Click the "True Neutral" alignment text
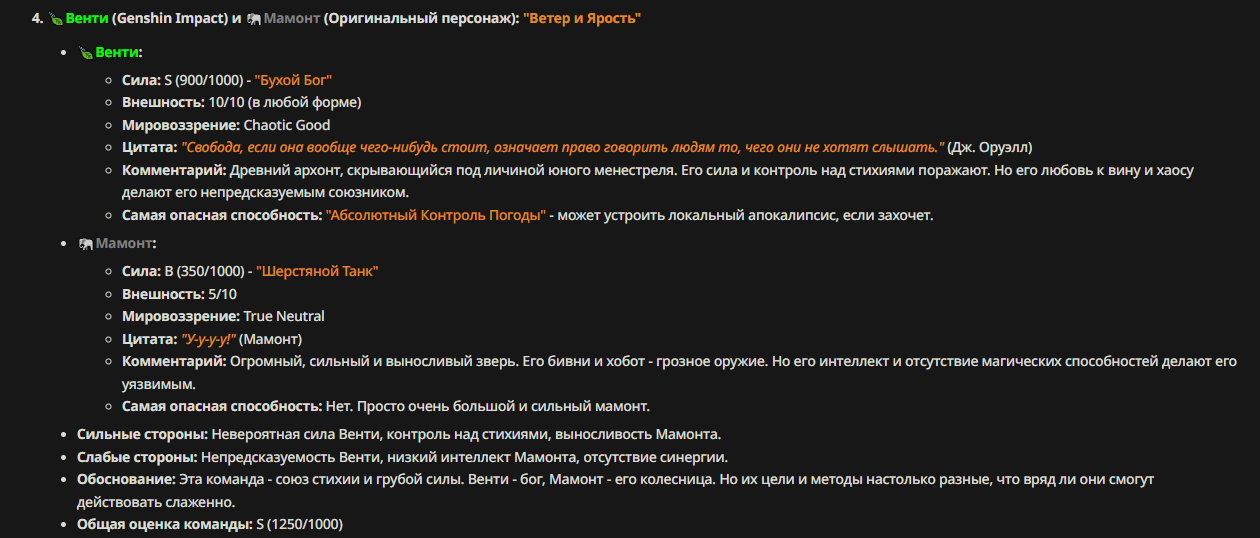This screenshot has height=538, width=1260. pyautogui.click(x=284, y=316)
